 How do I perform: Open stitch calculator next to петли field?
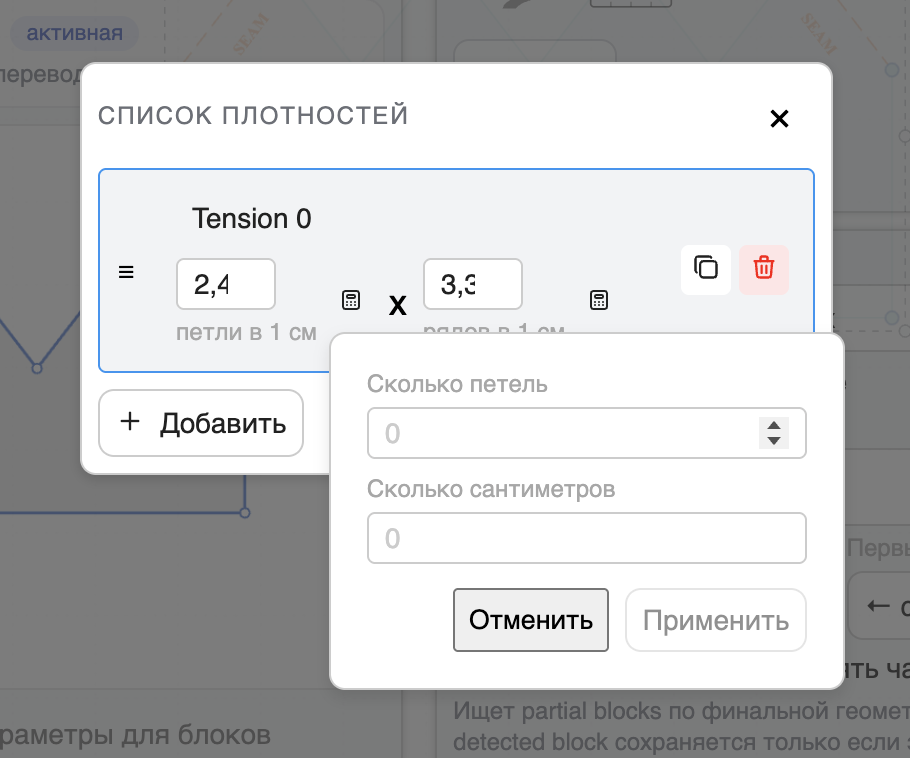351,300
